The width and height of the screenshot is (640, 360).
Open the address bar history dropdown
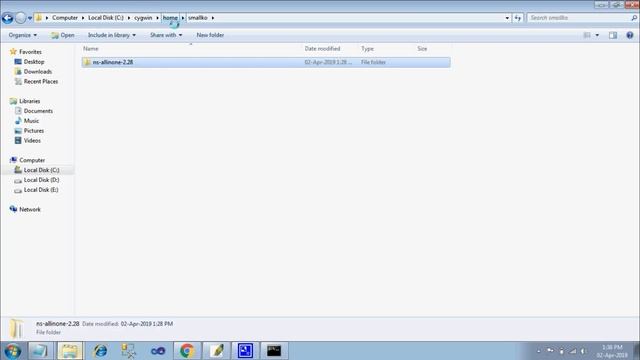(507, 18)
